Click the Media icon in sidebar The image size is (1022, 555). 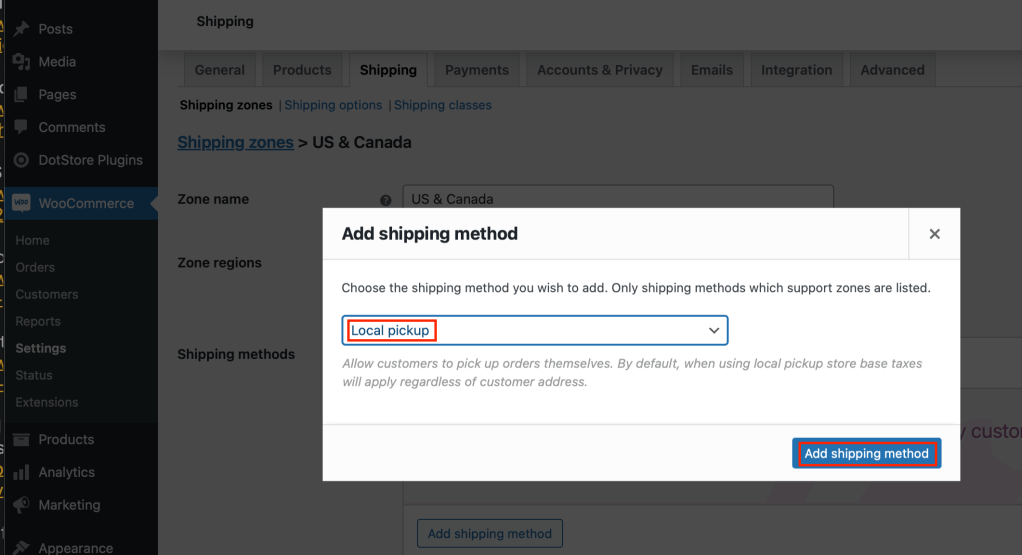[x=22, y=61]
